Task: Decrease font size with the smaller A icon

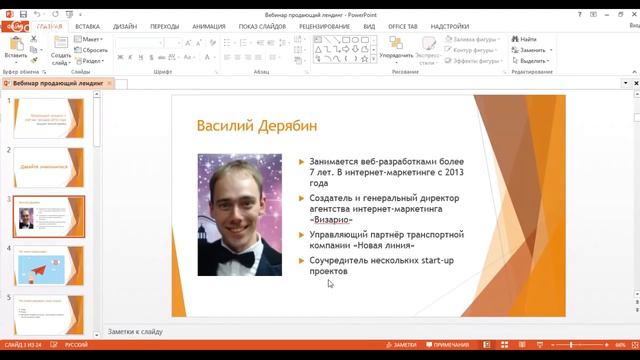Action: [x=198, y=43]
